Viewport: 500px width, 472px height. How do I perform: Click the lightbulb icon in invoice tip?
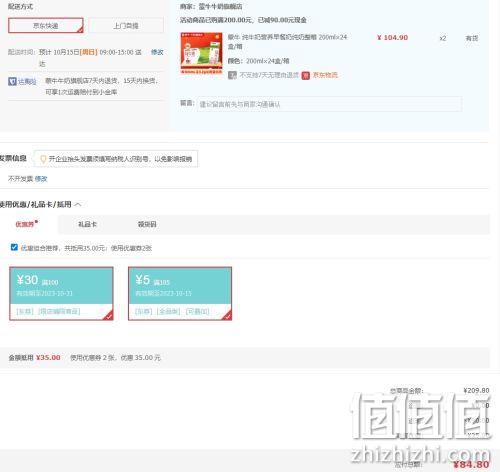pyautogui.click(x=43, y=159)
